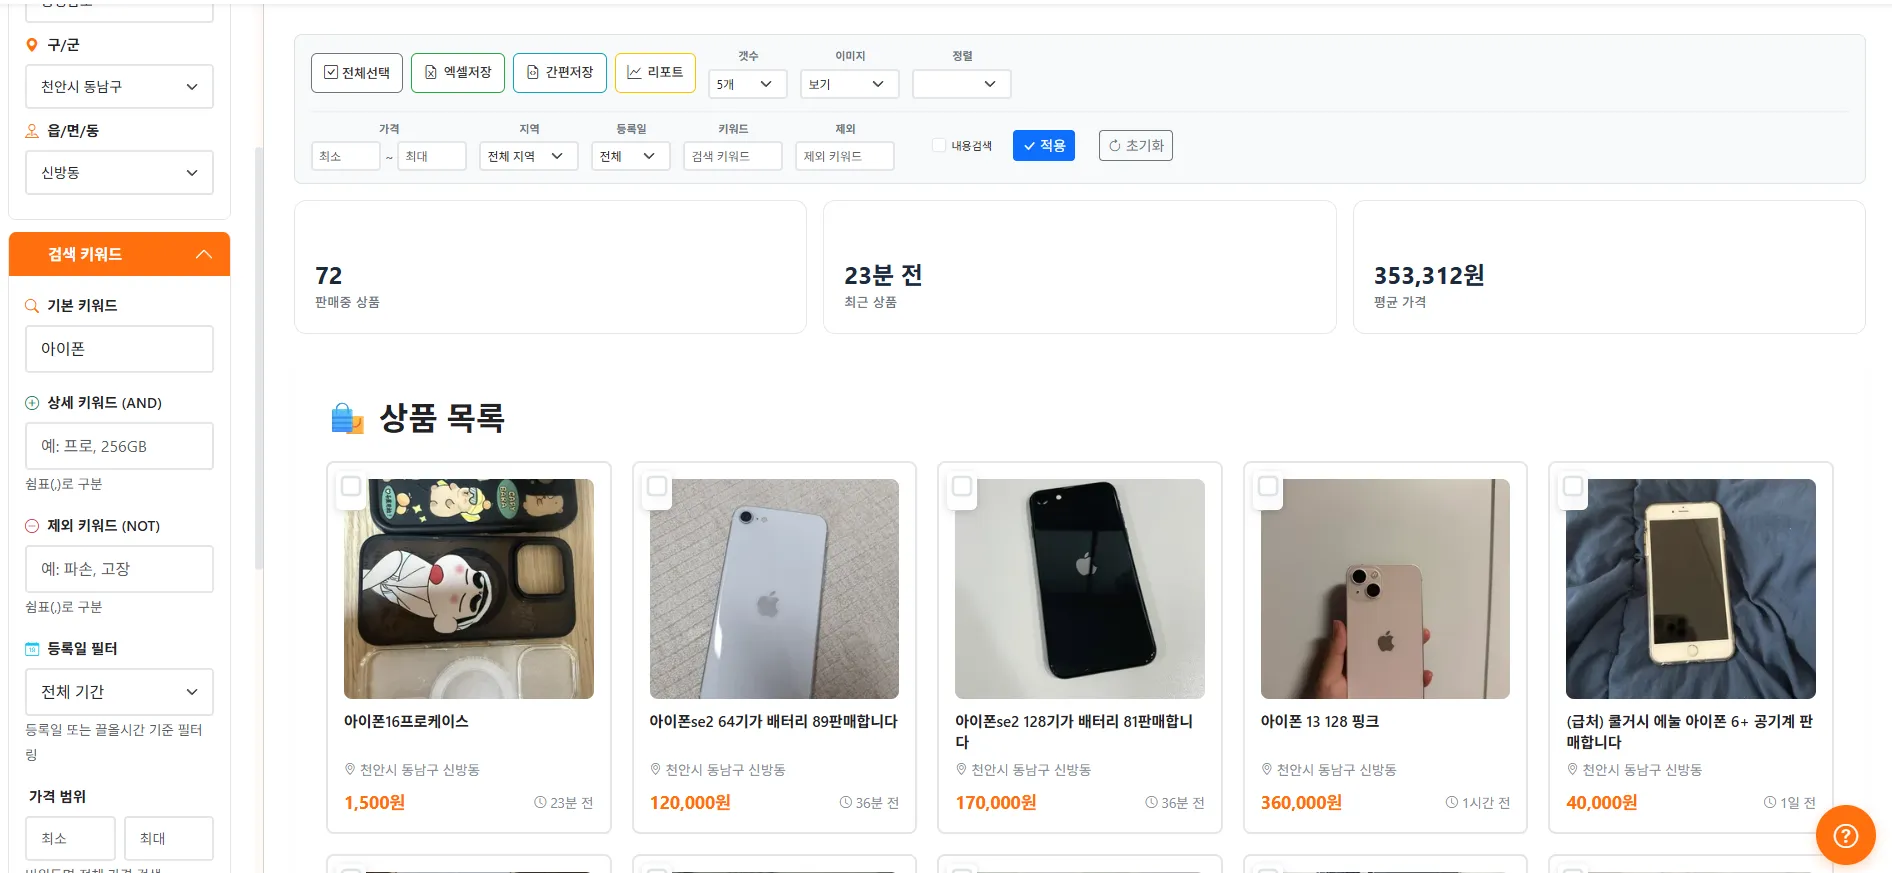This screenshot has height=873, width=1892.
Task: Click the plus icon beside 상세 키워드 (AND)
Action: [32, 403]
